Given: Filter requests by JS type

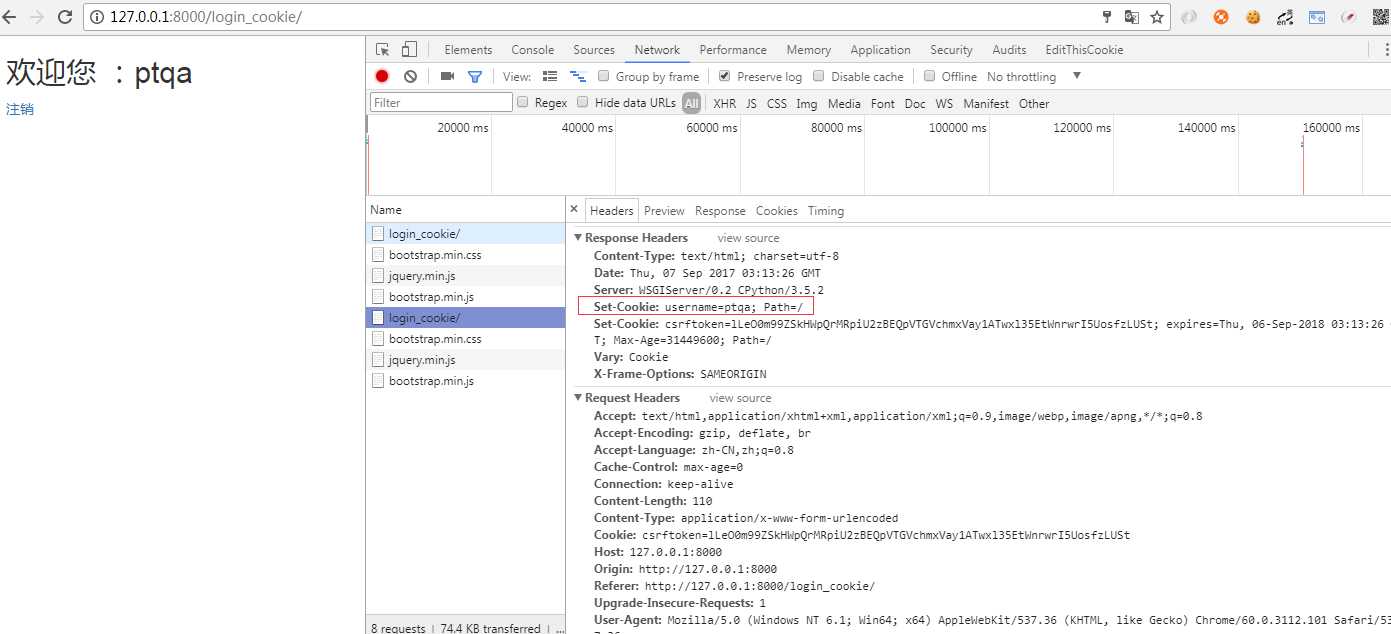Looking at the screenshot, I should [751, 103].
